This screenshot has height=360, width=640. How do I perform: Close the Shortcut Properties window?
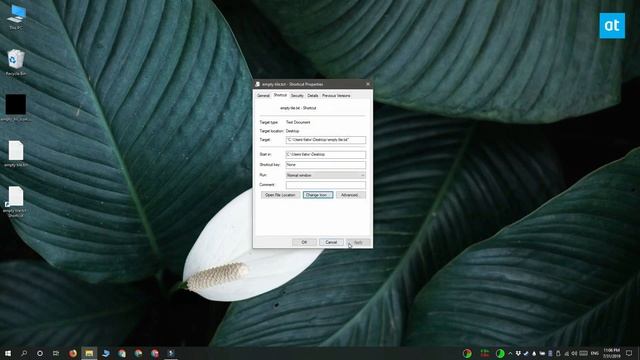point(367,84)
